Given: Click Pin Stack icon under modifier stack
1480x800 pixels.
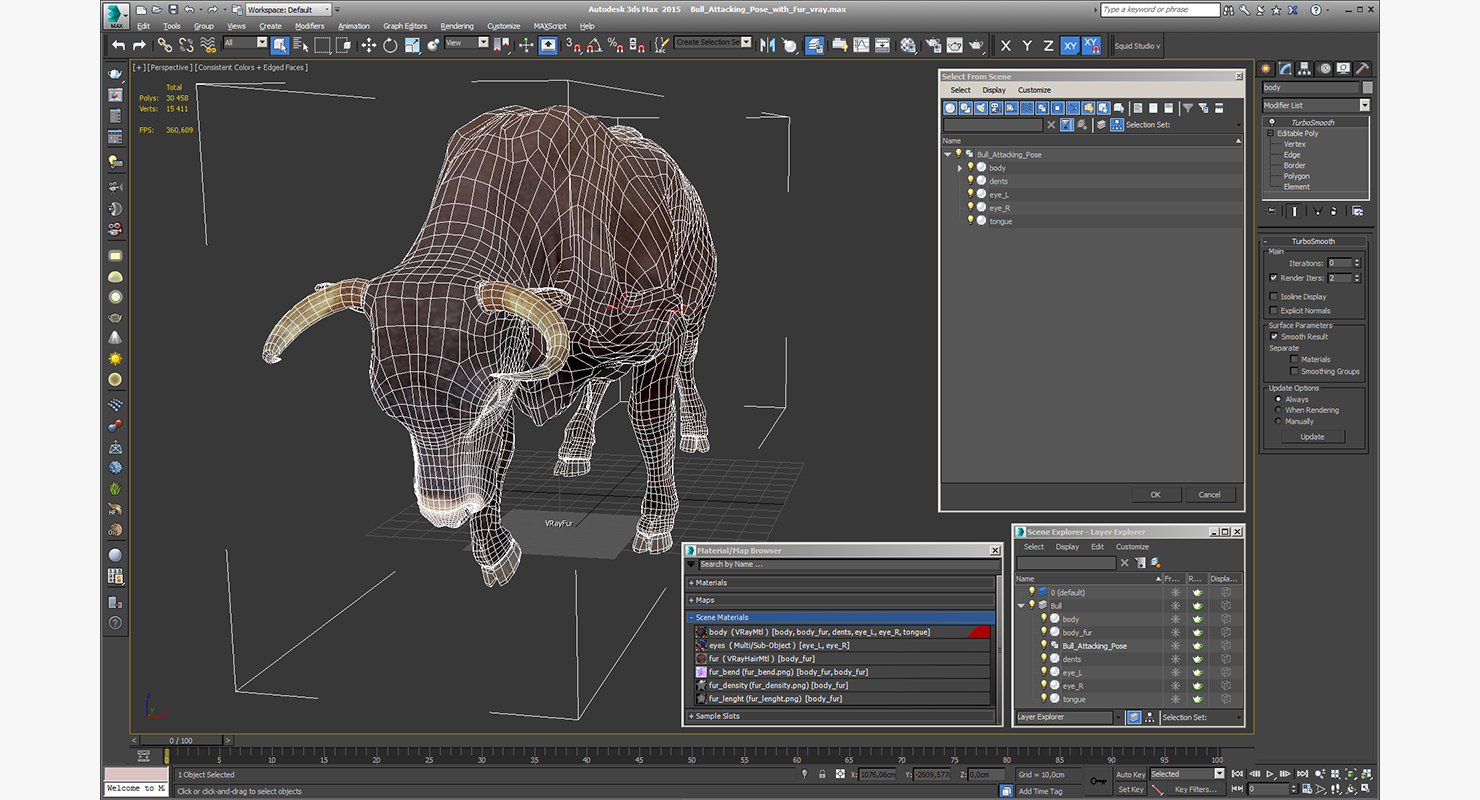Looking at the screenshot, I should [x=1271, y=211].
